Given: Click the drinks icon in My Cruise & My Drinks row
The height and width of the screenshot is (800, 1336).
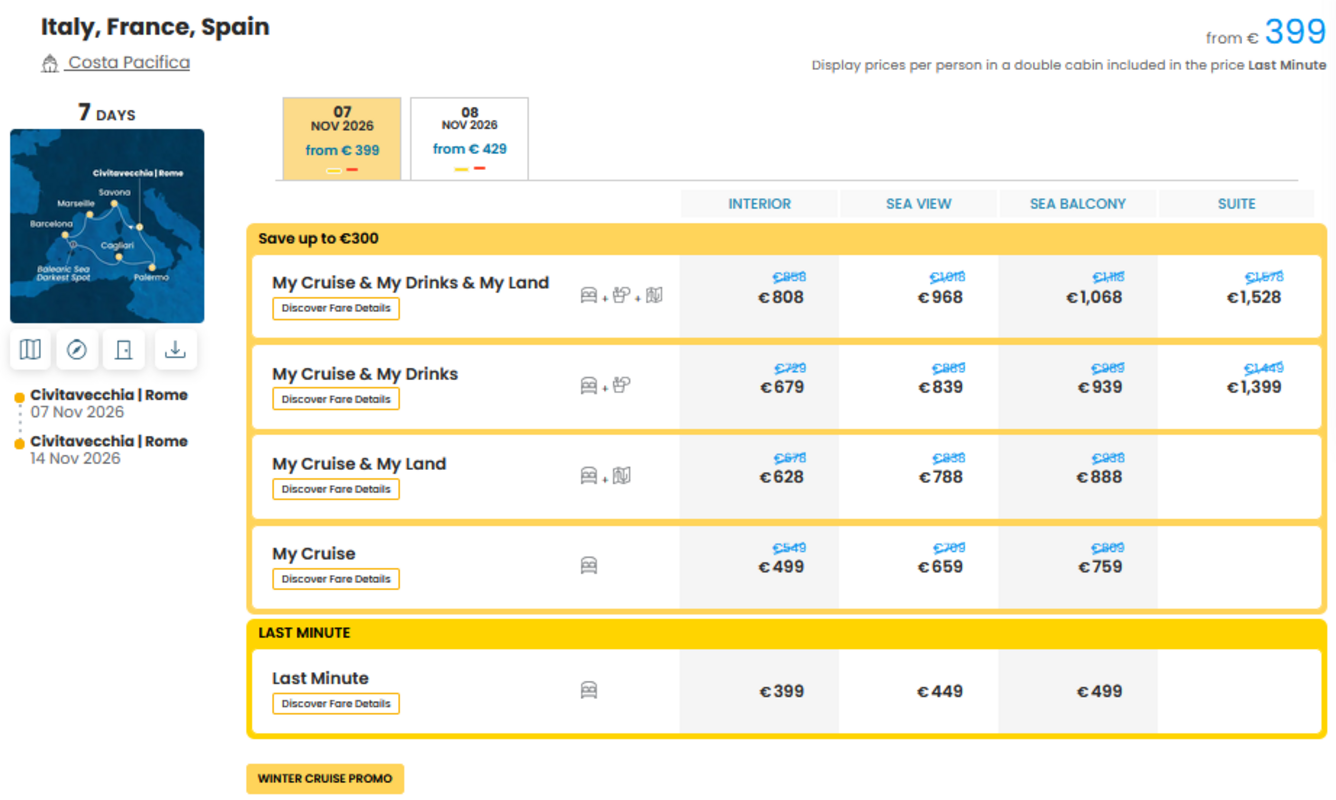Looking at the screenshot, I should tap(622, 385).
